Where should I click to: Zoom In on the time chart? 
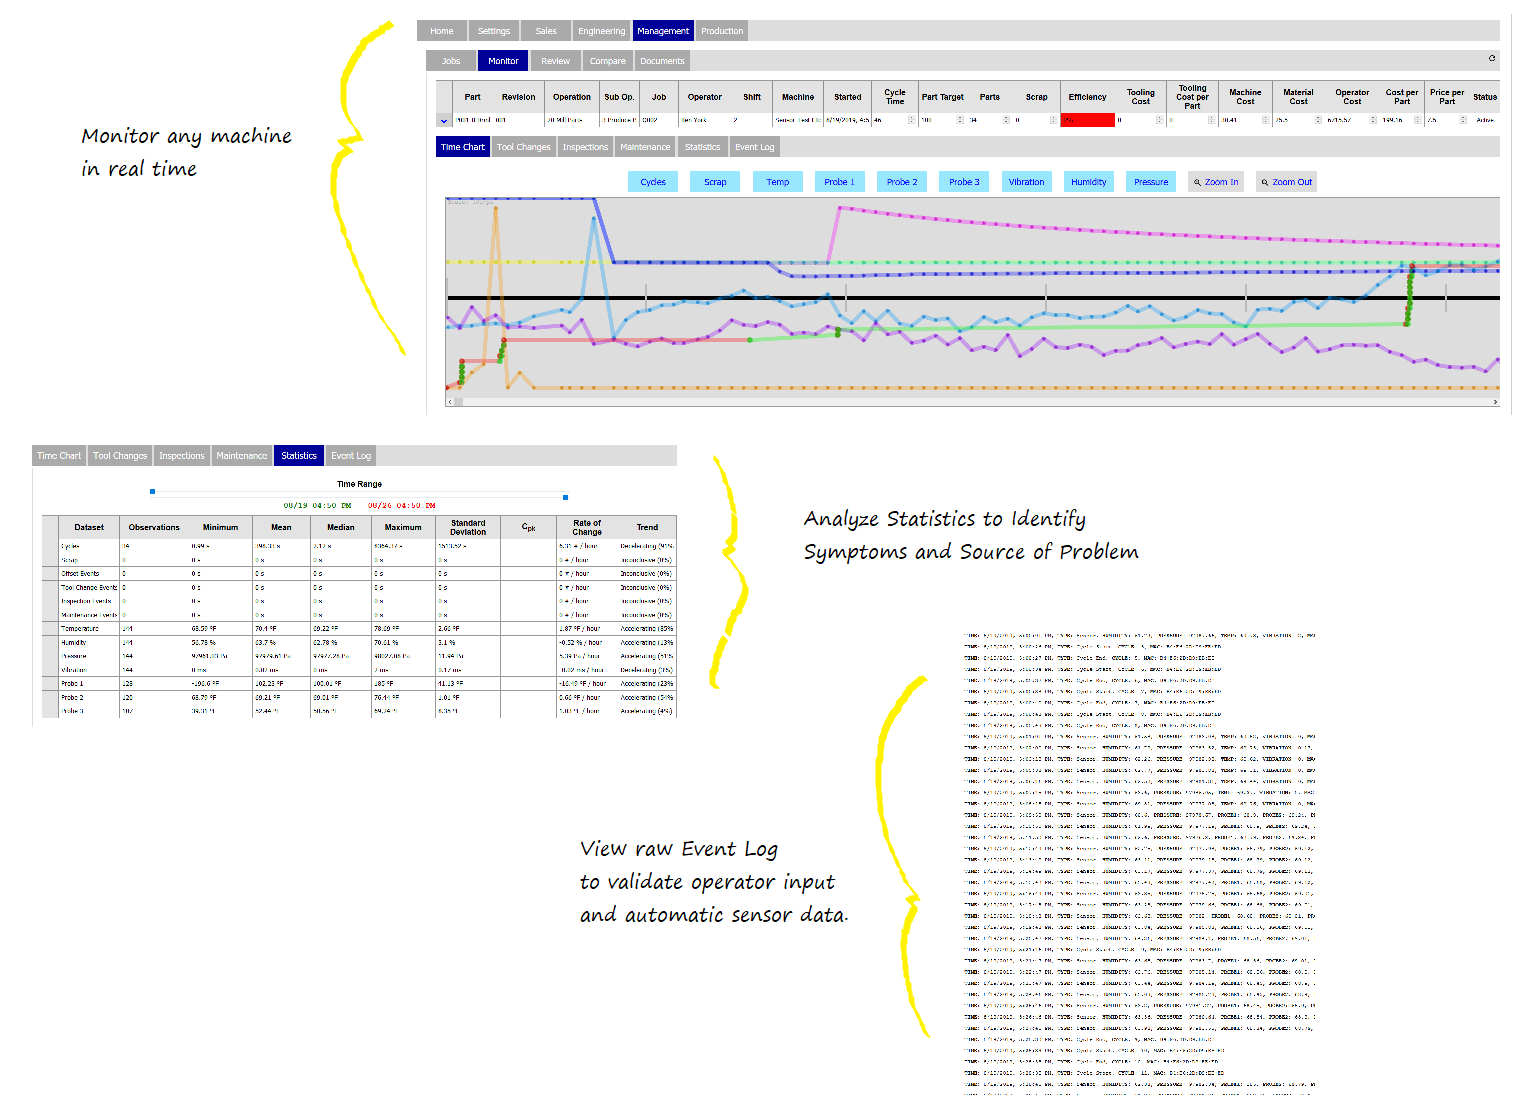tap(1216, 182)
